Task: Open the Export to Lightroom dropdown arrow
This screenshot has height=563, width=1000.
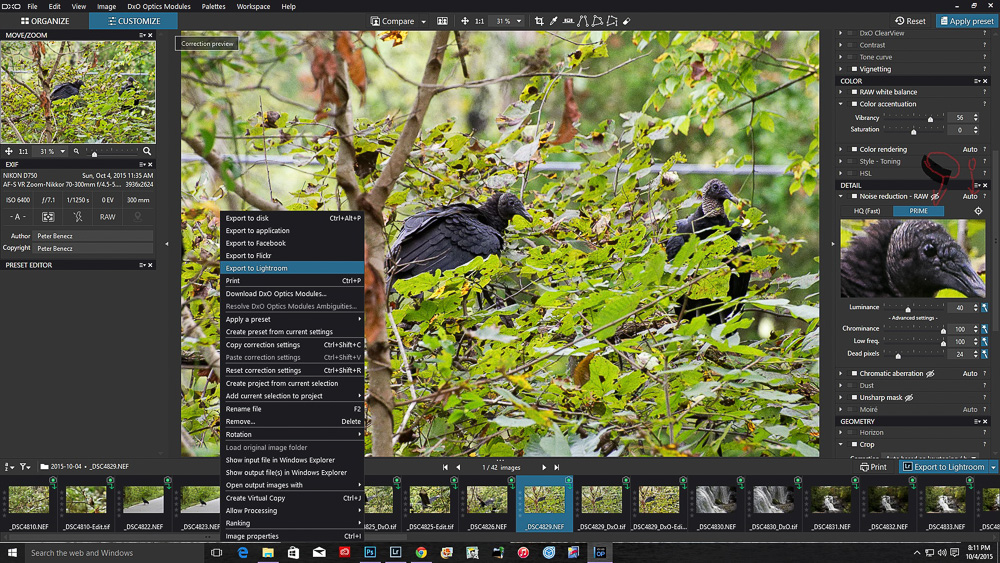Action: [x=993, y=467]
